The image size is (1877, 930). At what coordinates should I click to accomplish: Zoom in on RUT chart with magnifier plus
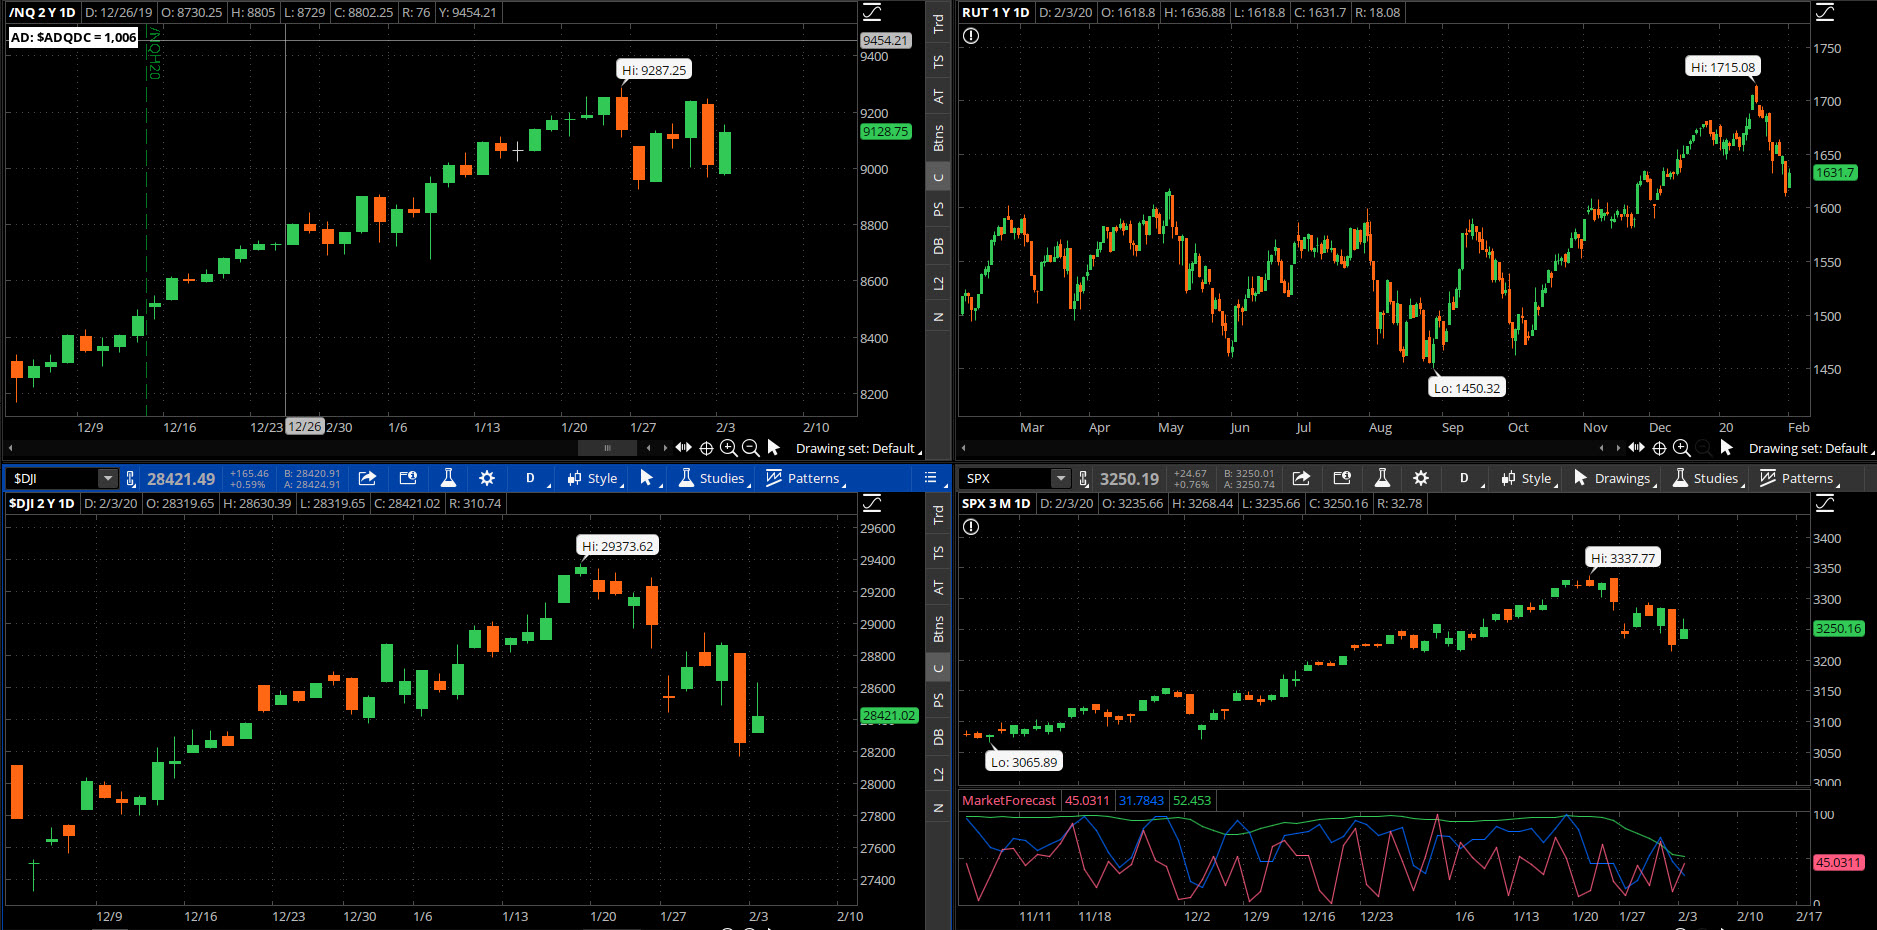pos(1682,448)
